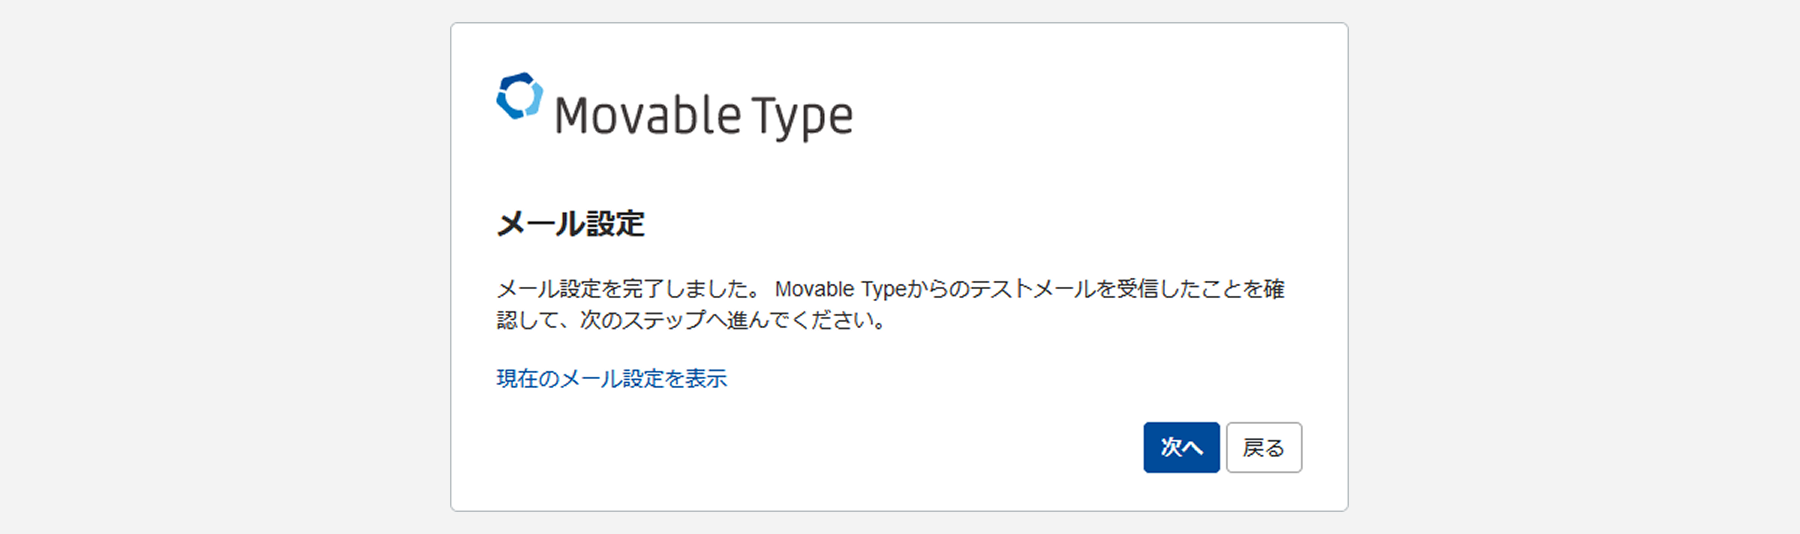
Task: Click the メール設定 heading
Action: [571, 224]
